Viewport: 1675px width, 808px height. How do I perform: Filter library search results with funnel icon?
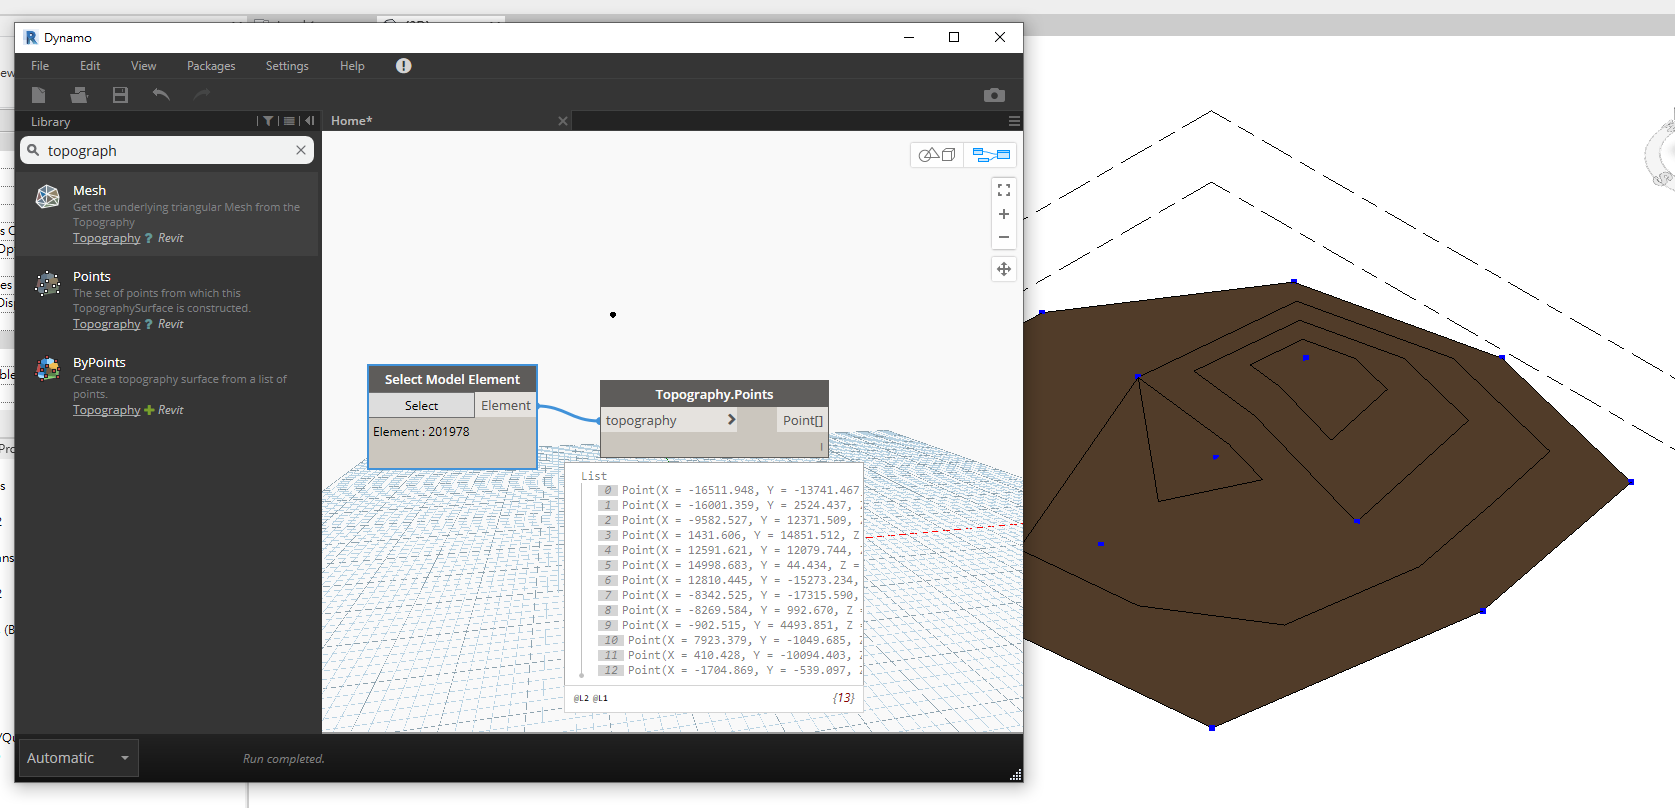(268, 121)
